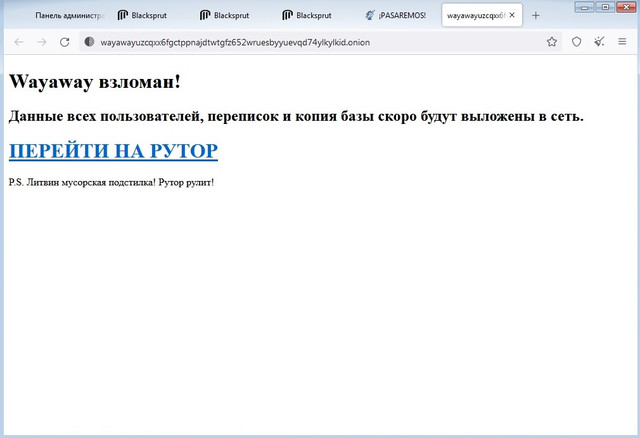This screenshot has width=640, height=438.
Task: Minimize the browser window
Action: tap(585, 7)
